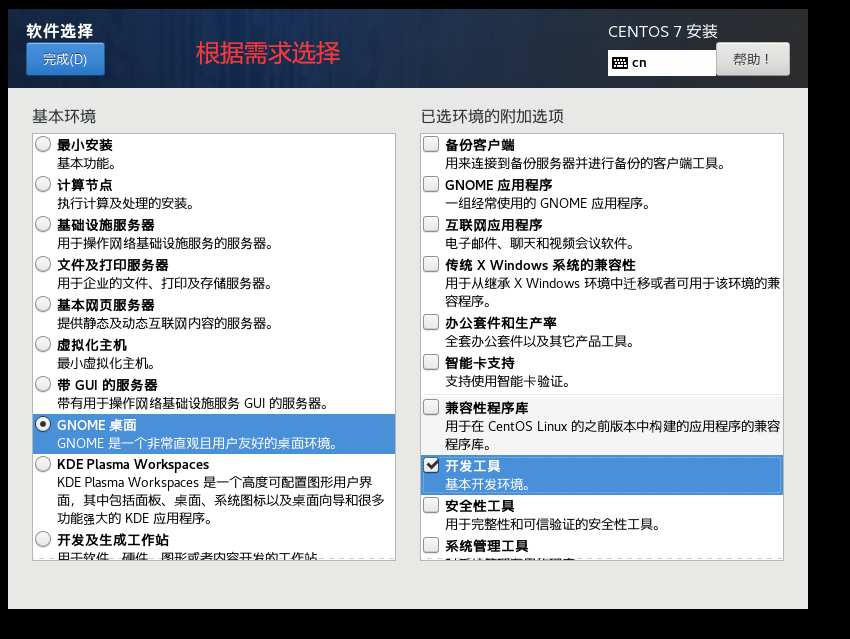Click the keyboard icon beside cn
Image resolution: width=850 pixels, height=639 pixels.
tap(620, 63)
